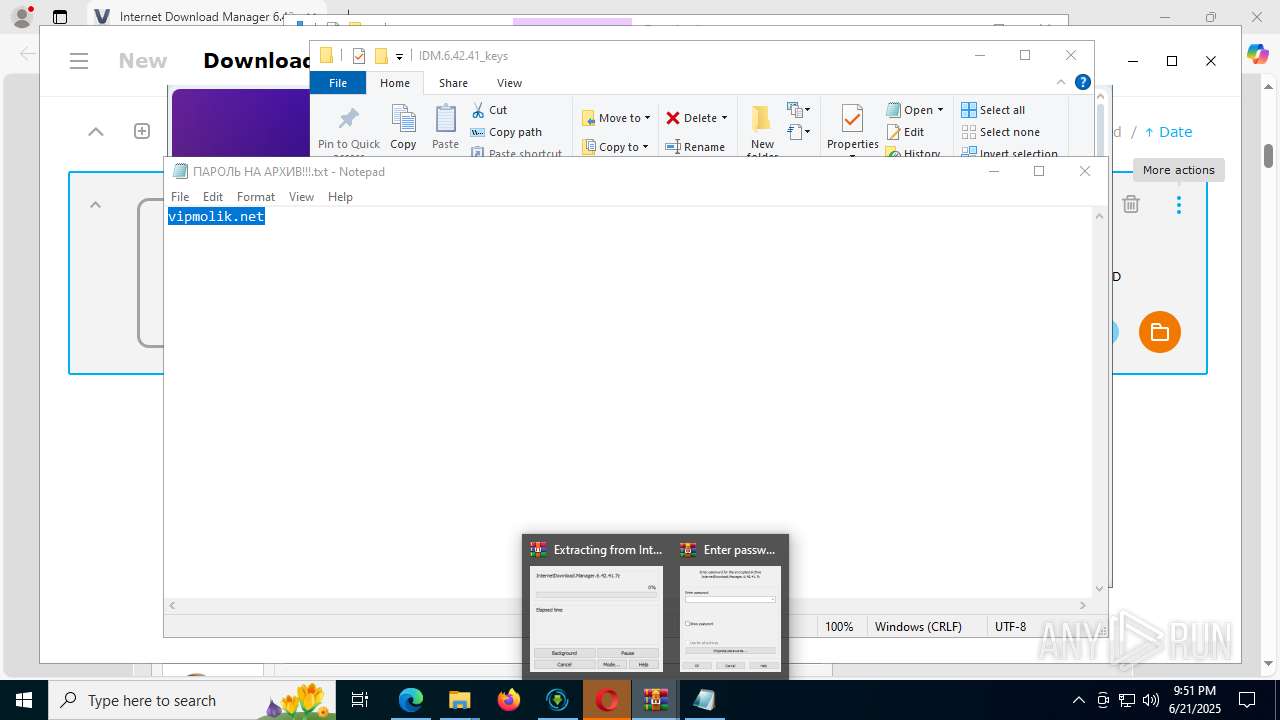1280x720 pixels.
Task: Click Rename in Explorer ribbon
Action: point(695,147)
